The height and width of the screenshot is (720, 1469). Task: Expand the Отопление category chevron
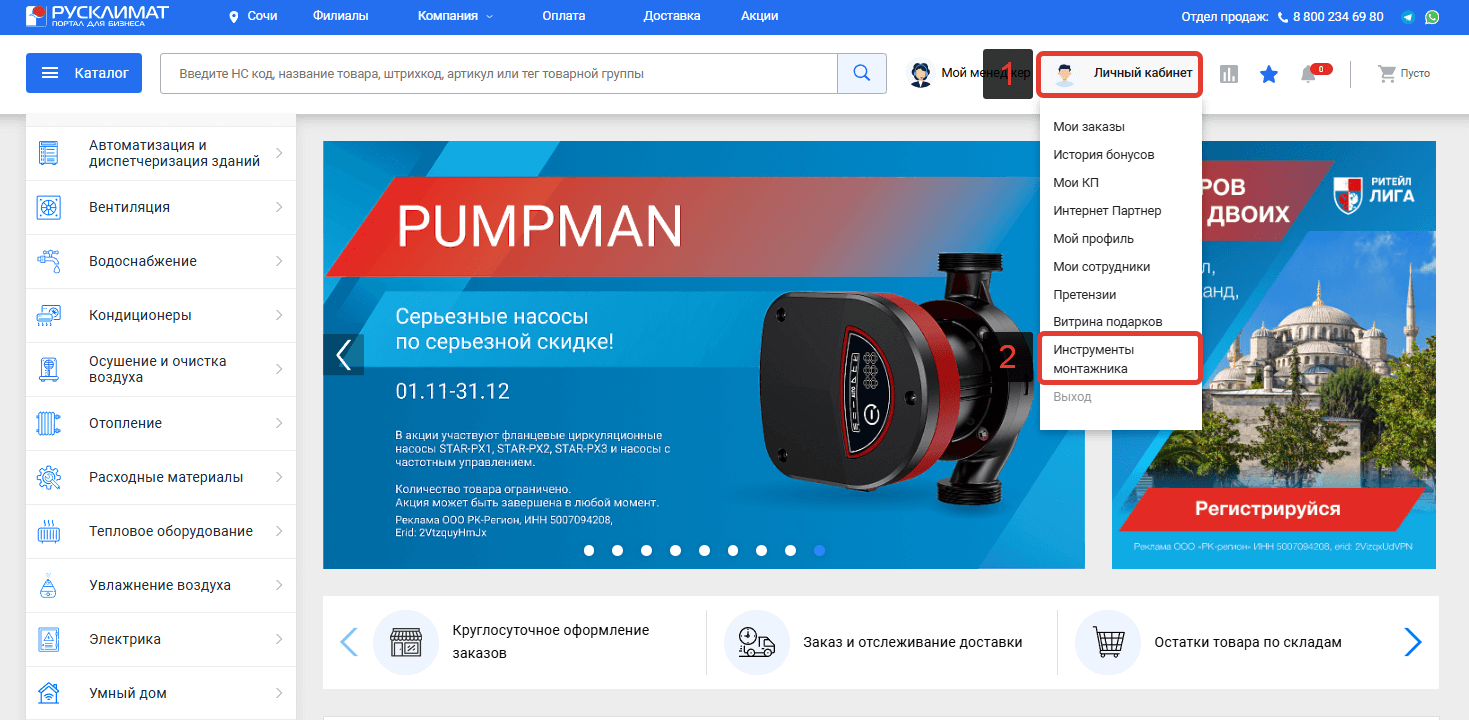(x=279, y=423)
